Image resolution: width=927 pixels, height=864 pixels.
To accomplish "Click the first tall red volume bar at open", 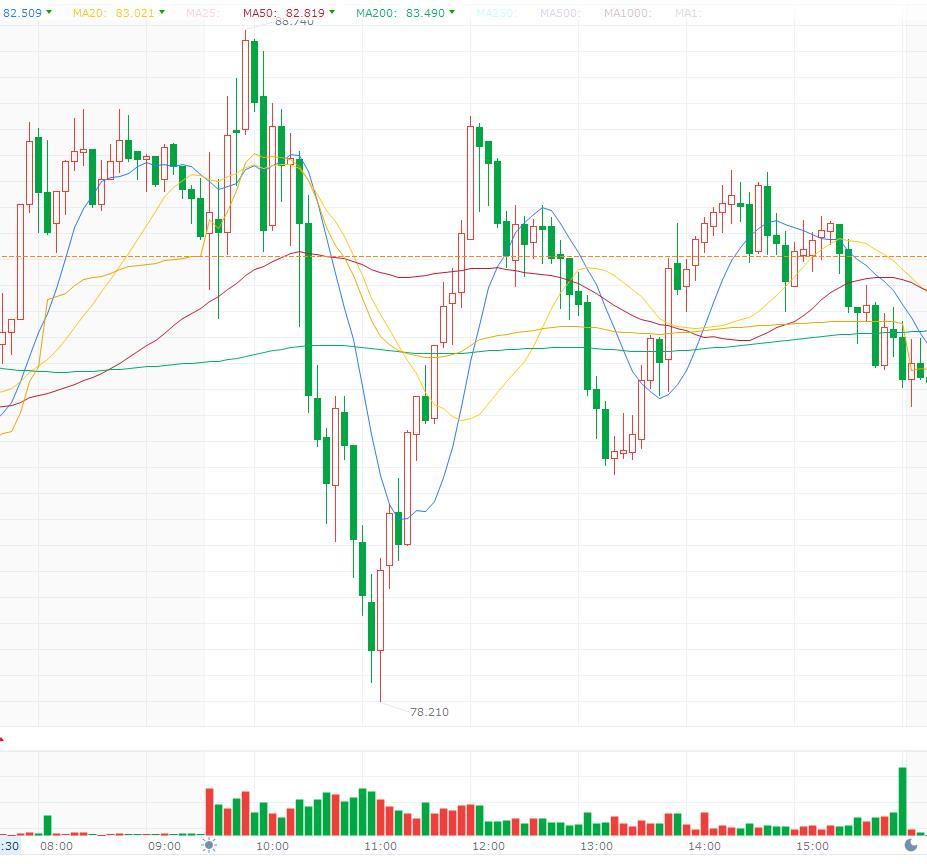I will (x=209, y=811).
